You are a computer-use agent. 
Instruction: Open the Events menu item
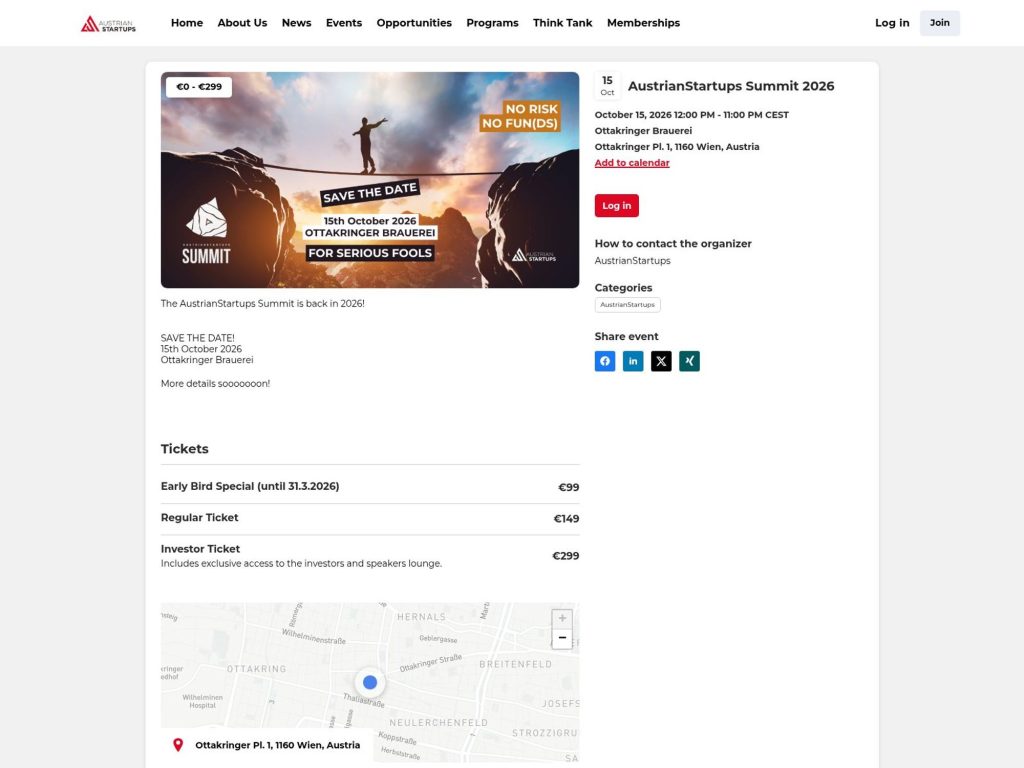(344, 22)
